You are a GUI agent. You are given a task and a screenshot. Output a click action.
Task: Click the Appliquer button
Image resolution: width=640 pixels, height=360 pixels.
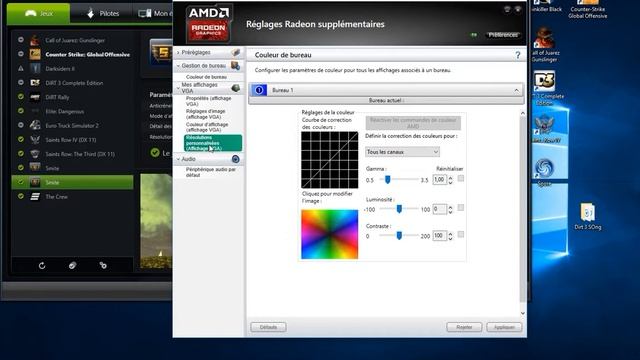click(504, 327)
